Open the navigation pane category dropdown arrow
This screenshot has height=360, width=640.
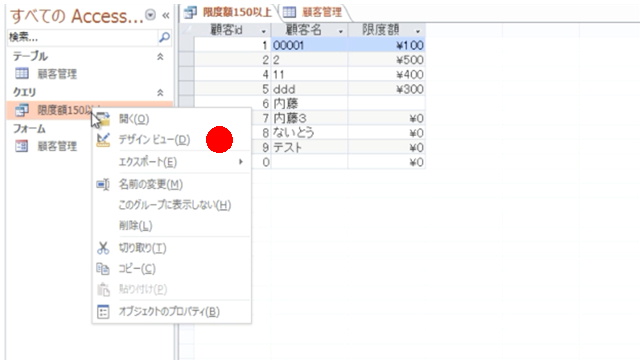click(x=151, y=15)
